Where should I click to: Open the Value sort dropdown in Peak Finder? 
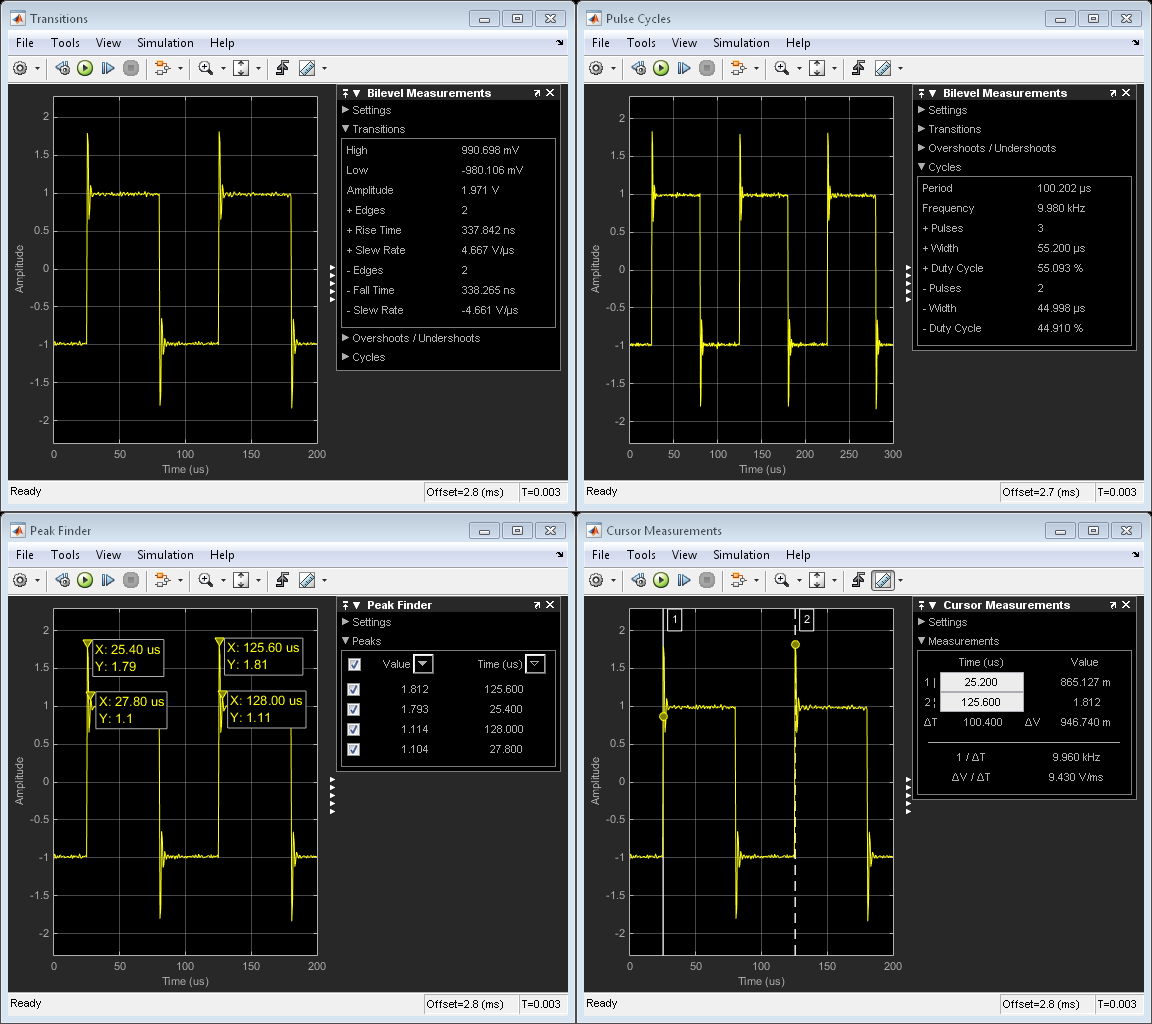(423, 664)
